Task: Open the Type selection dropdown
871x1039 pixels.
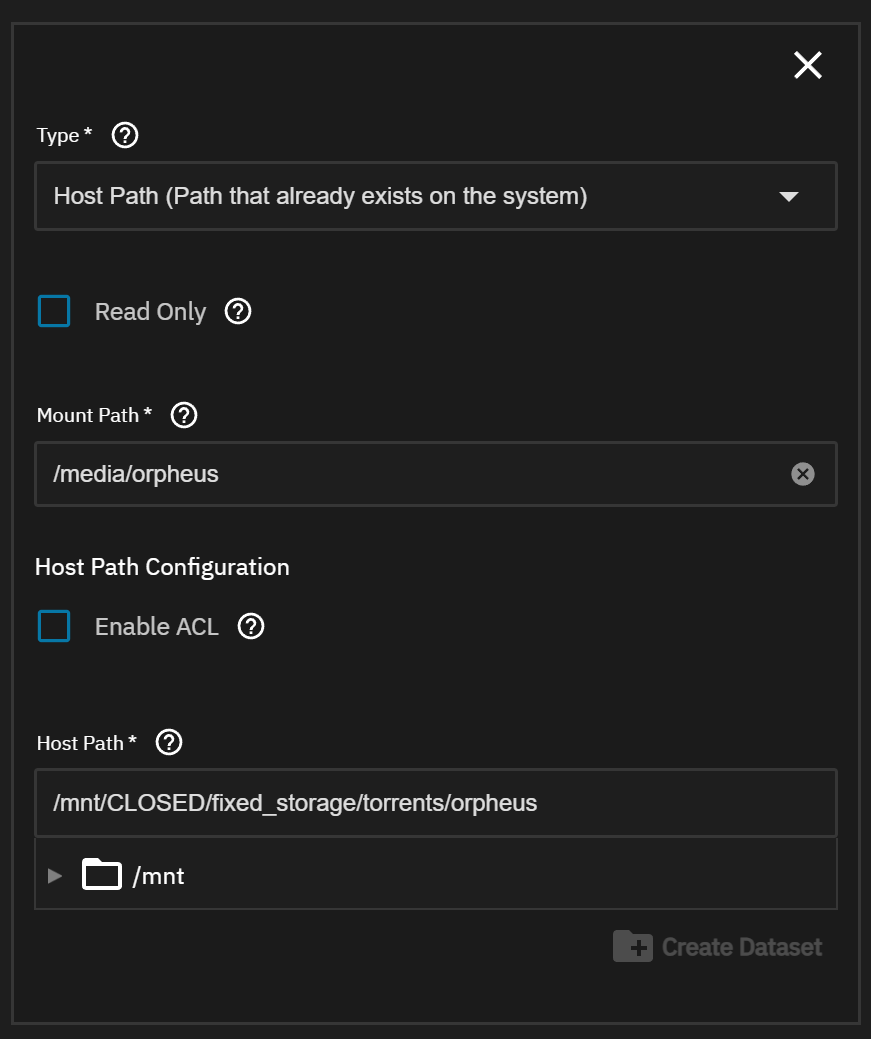Action: click(400, 197)
